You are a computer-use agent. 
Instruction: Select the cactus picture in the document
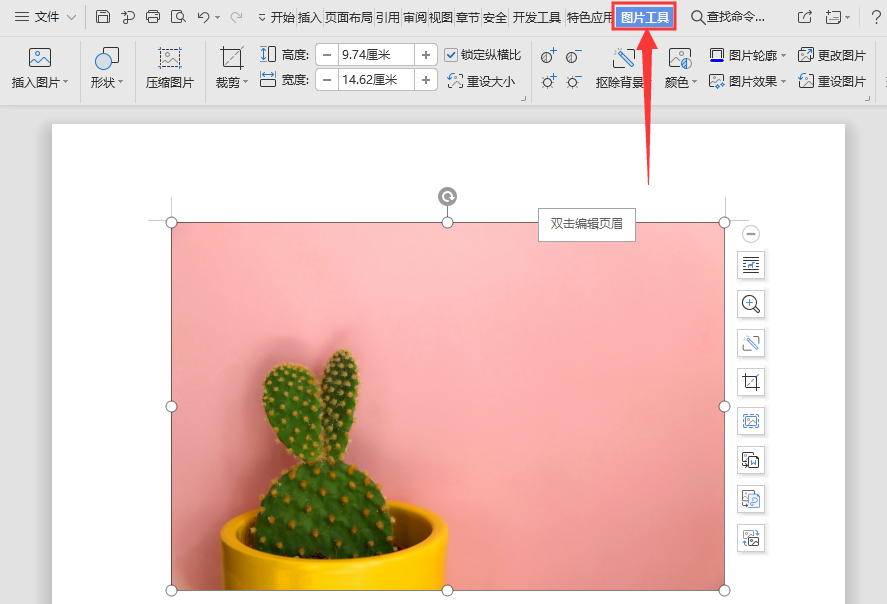click(x=447, y=406)
